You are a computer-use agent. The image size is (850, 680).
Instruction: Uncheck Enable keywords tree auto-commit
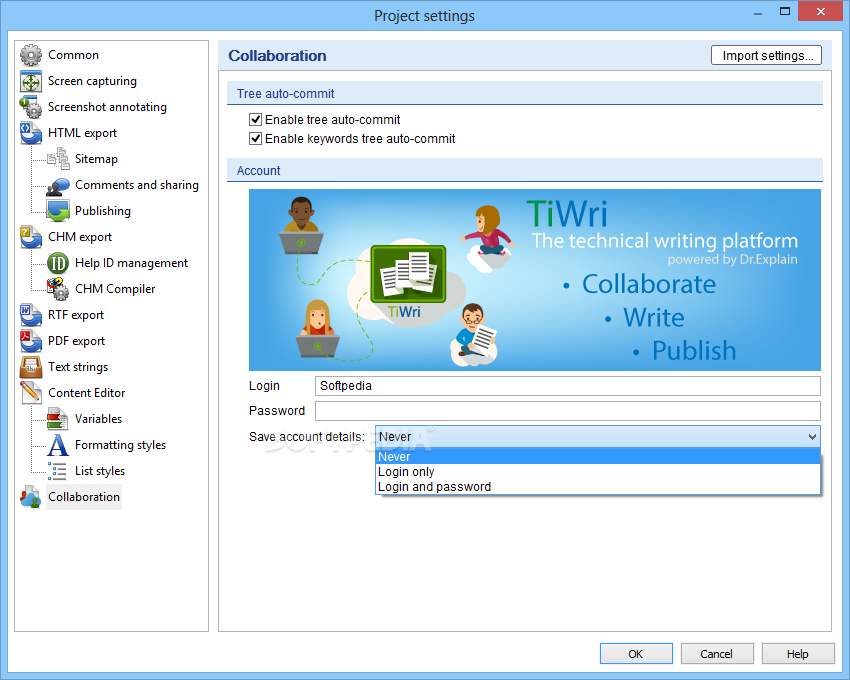(255, 139)
